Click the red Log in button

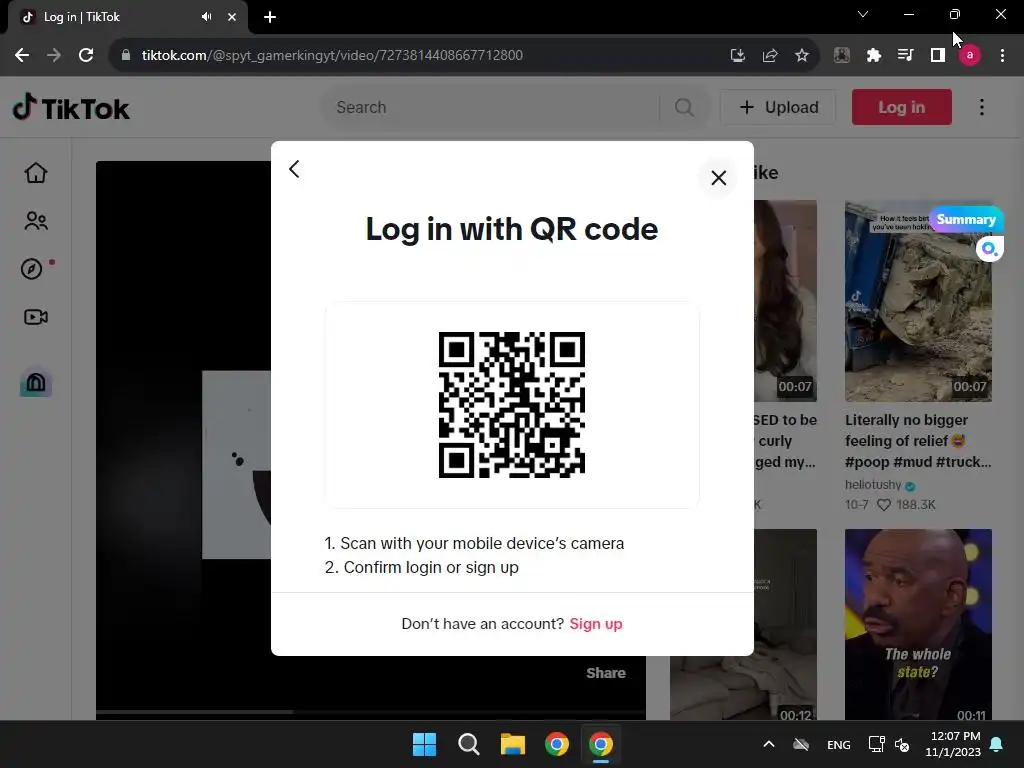[x=901, y=107]
